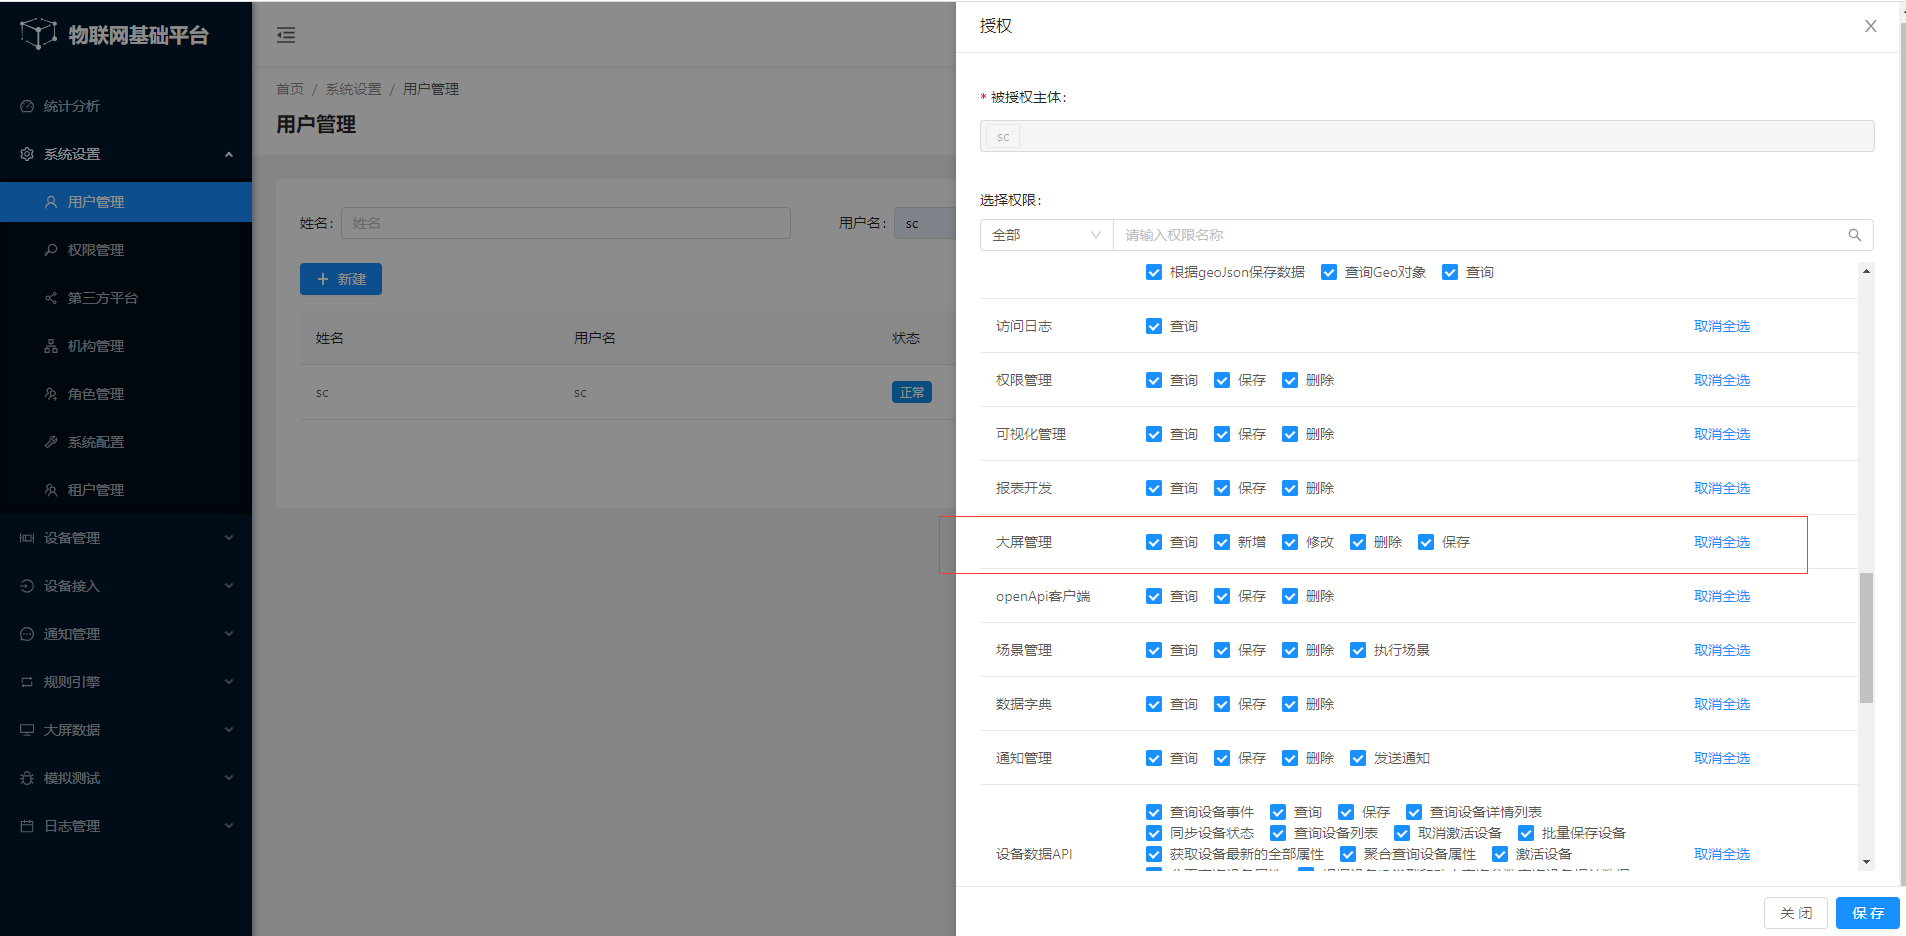Open the 全部 permission type dropdown

tap(1045, 235)
